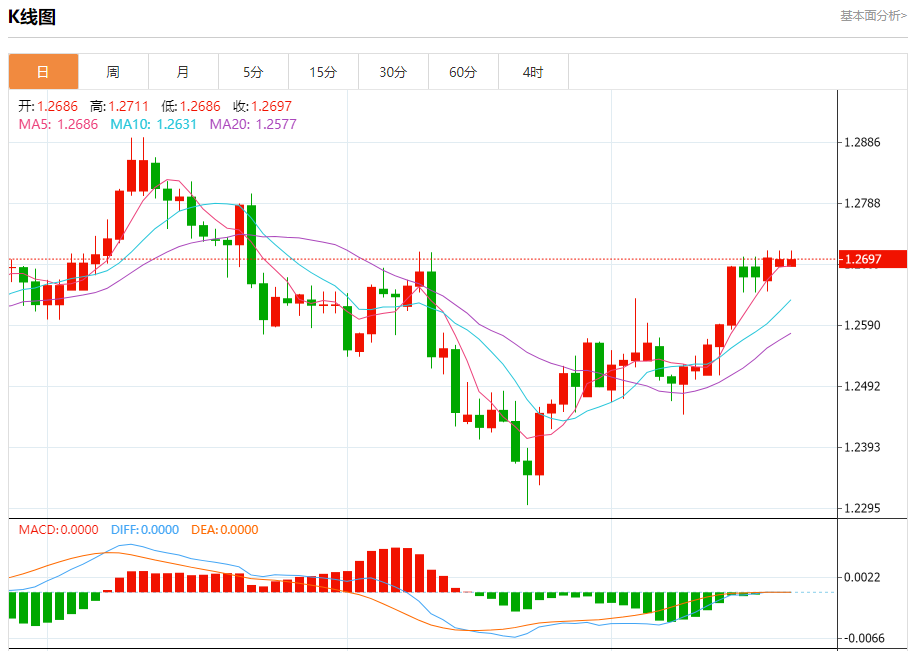Click the MA10 indicator label

(154, 124)
